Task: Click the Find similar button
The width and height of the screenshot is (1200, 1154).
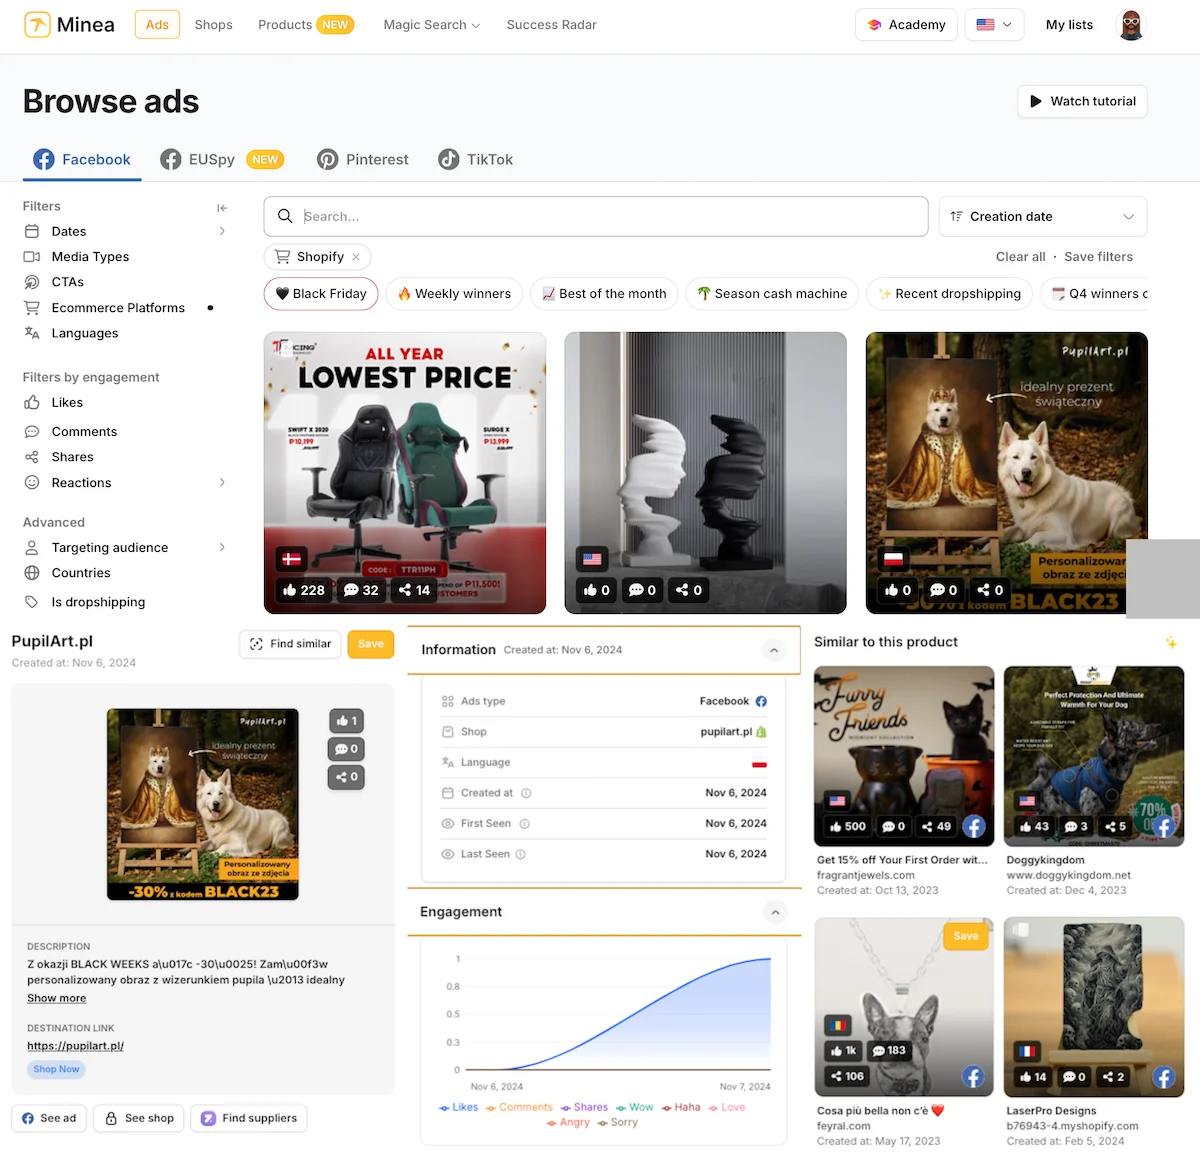Action: [x=291, y=644]
